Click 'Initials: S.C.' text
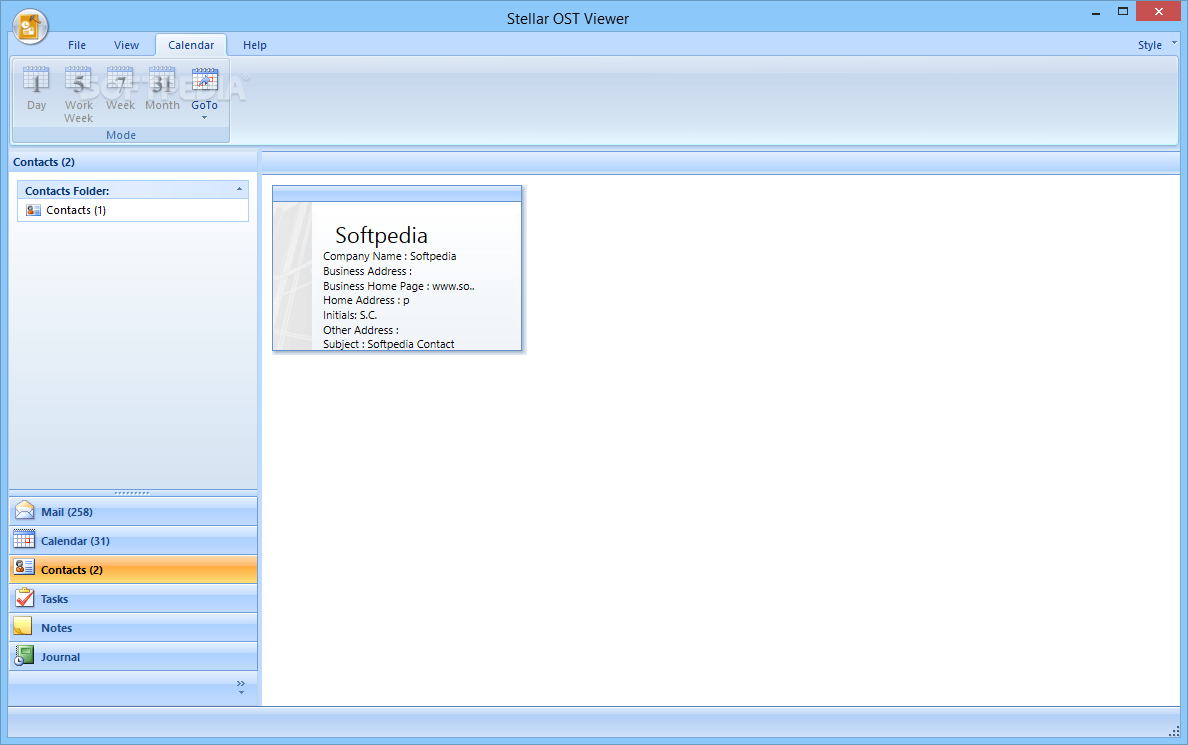Viewport: 1188px width, 745px height. (x=350, y=315)
